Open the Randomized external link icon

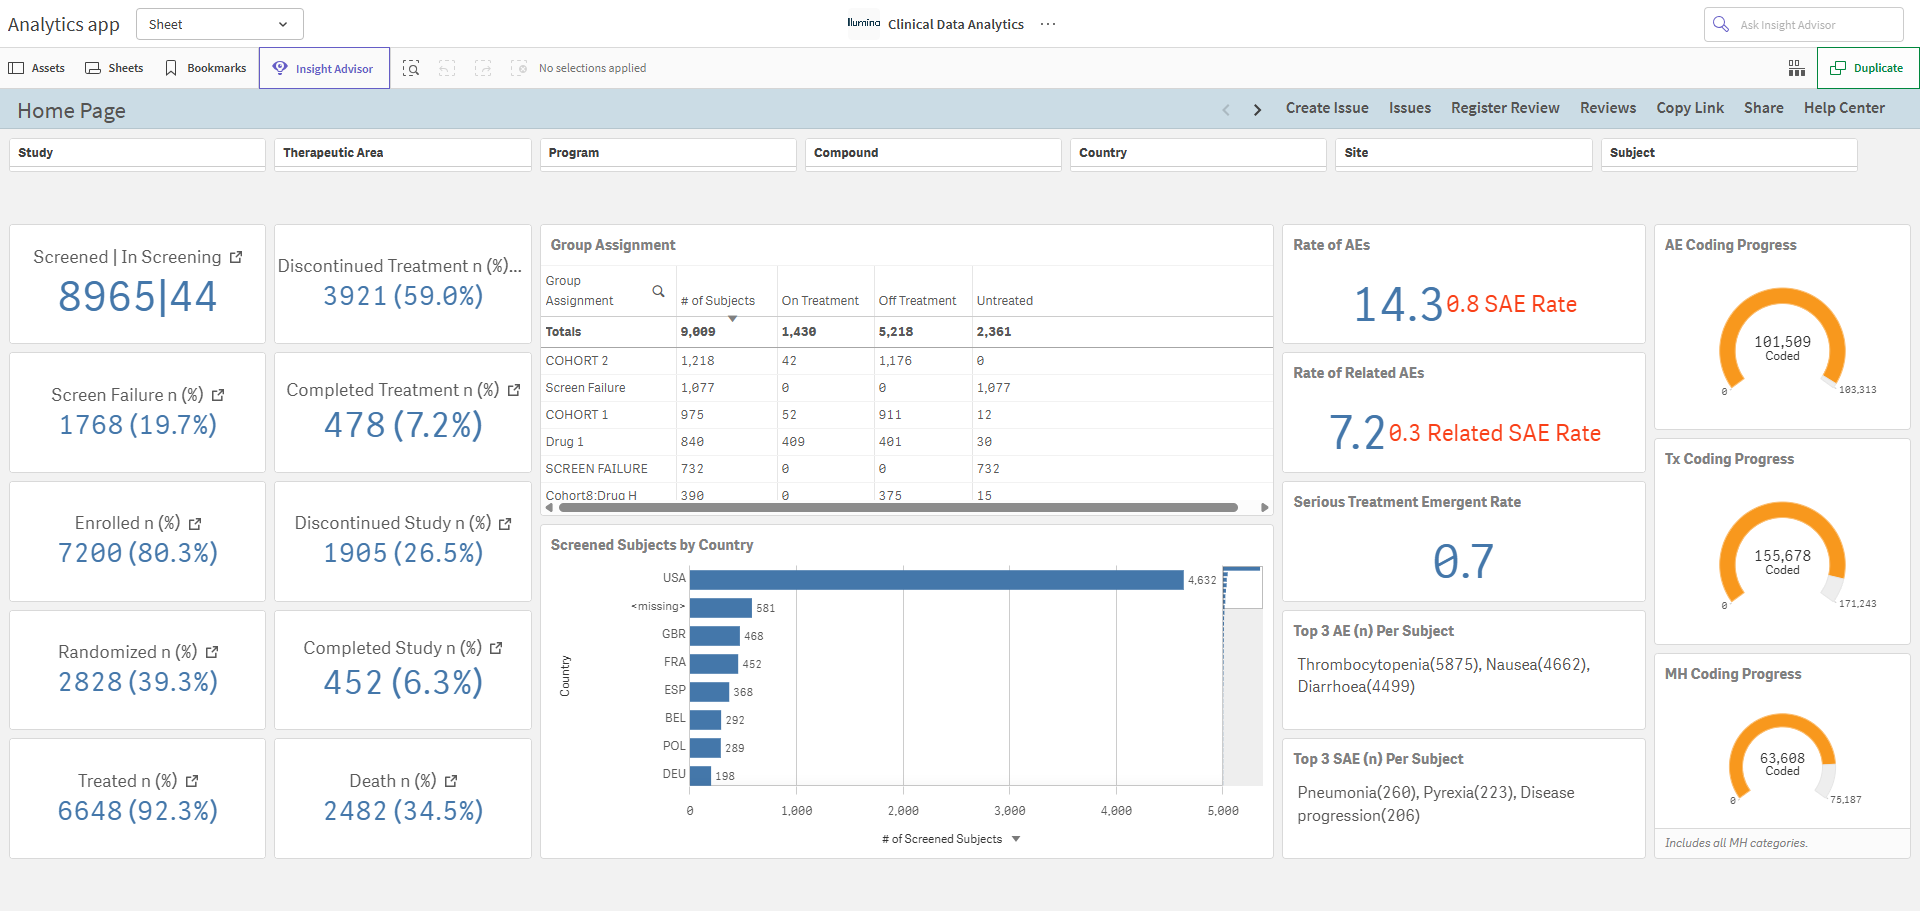[x=212, y=652]
